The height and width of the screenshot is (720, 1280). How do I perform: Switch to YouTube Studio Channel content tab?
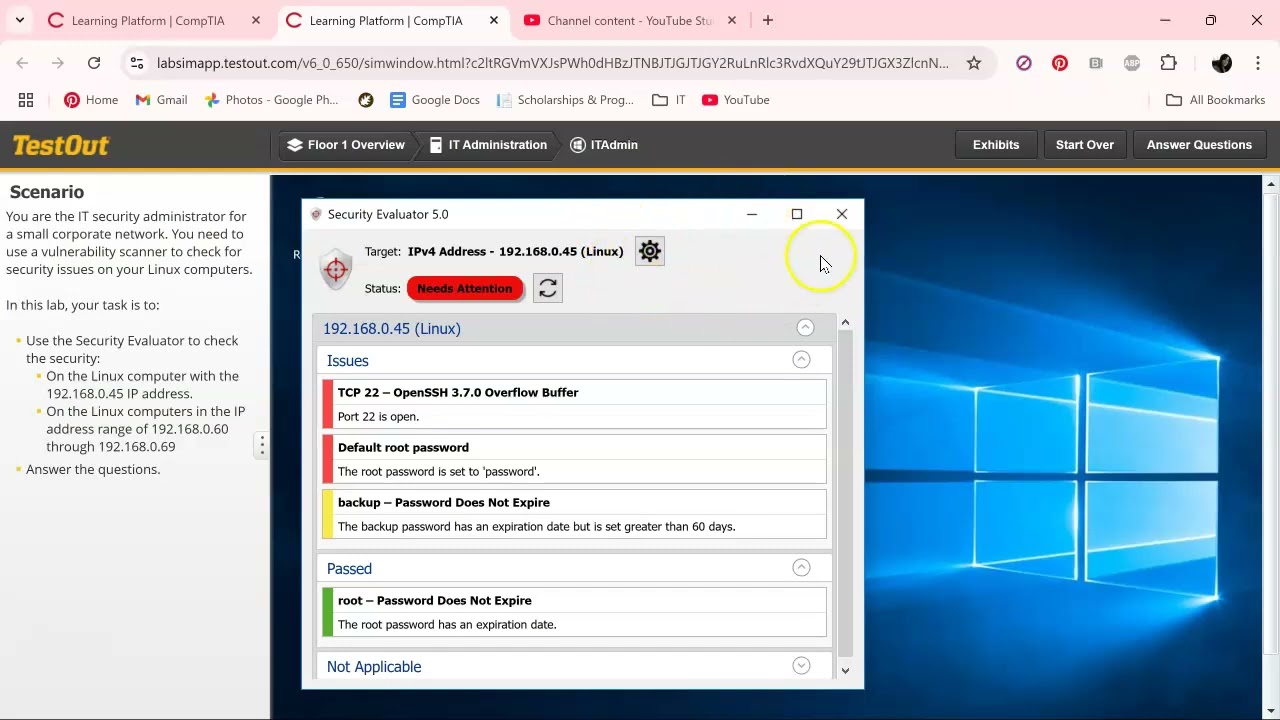(x=630, y=20)
